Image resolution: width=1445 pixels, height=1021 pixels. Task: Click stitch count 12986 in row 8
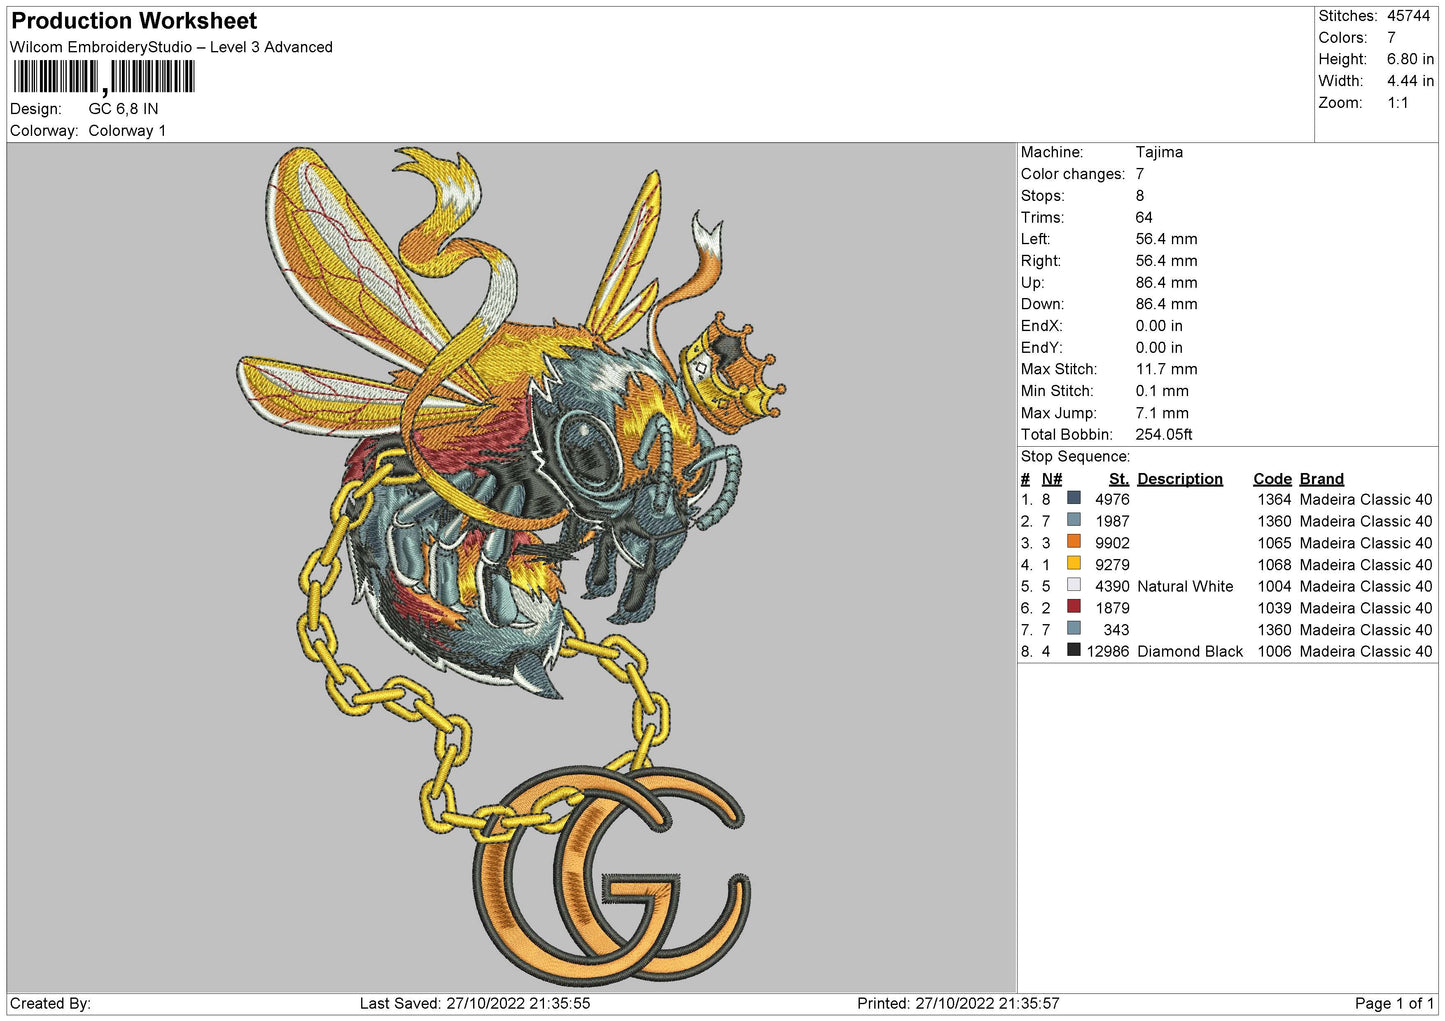1108,652
